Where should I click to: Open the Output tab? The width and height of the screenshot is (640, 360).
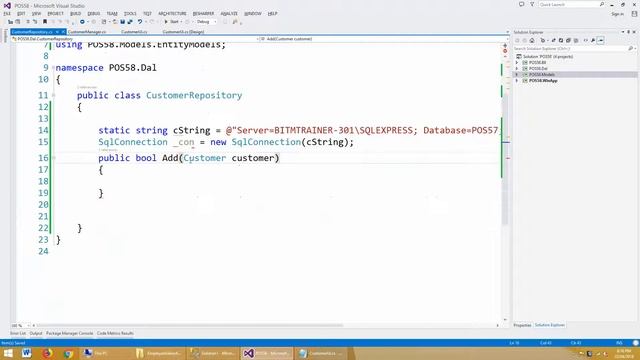pos(36,333)
